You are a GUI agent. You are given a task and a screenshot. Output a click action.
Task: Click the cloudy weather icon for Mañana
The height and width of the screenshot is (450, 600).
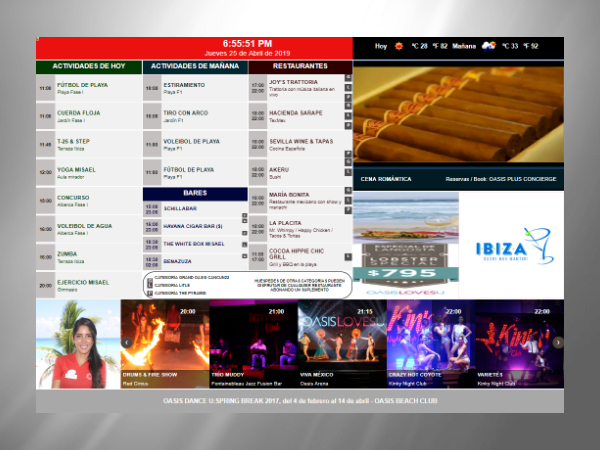click(x=489, y=46)
